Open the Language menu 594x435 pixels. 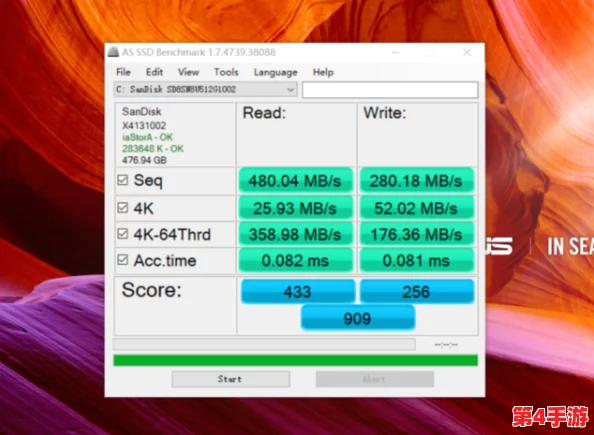(x=275, y=72)
